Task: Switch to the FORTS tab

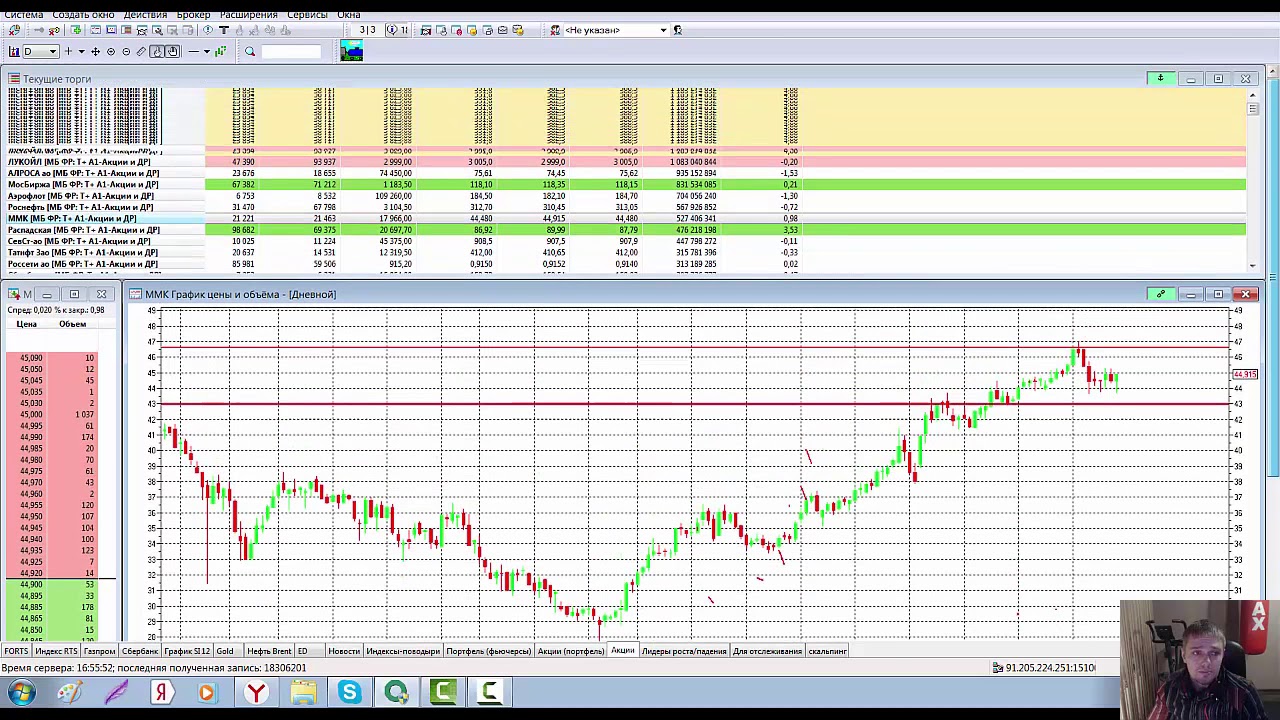Action: point(16,651)
